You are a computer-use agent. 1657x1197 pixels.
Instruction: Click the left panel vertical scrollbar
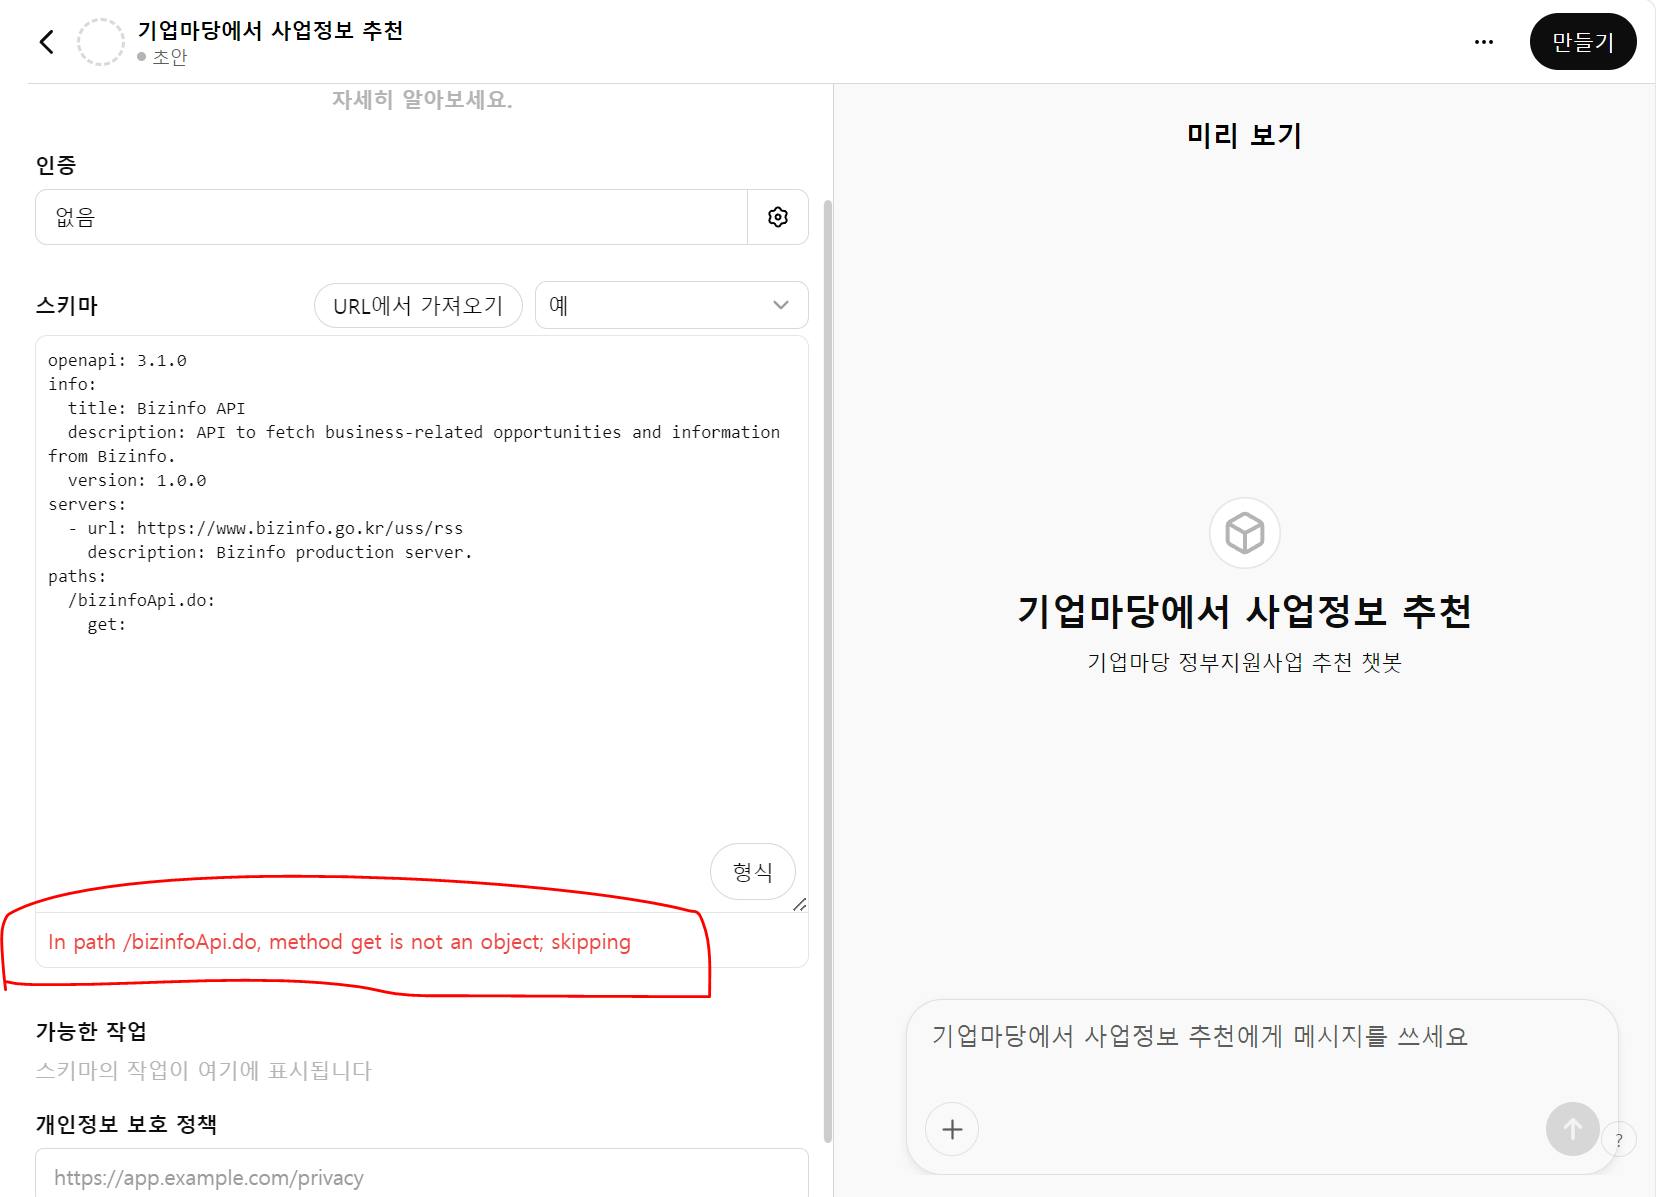coord(827,670)
